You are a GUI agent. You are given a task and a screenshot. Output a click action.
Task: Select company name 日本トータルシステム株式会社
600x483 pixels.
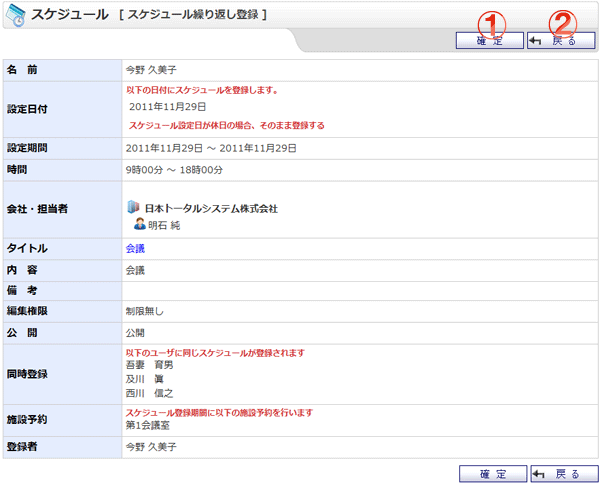pyautogui.click(x=211, y=209)
